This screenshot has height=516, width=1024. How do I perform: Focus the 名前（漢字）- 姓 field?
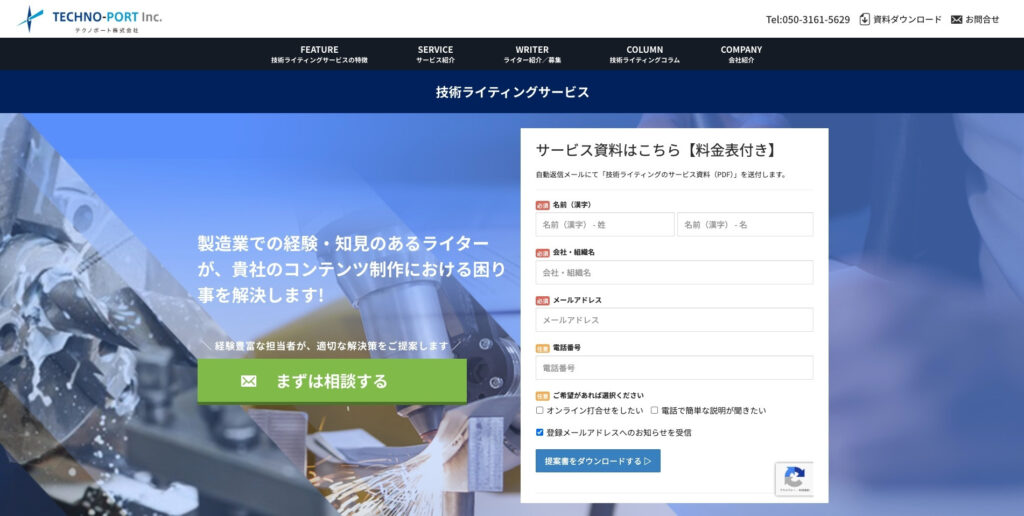[605, 224]
